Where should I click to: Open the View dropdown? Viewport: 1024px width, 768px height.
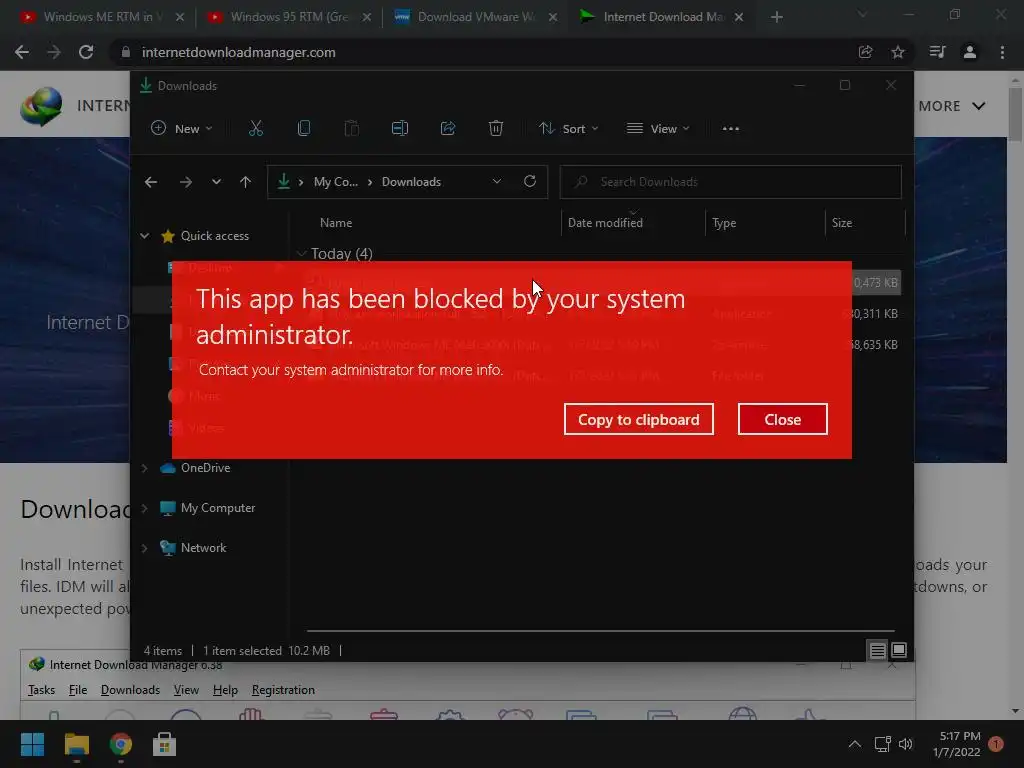coord(657,129)
